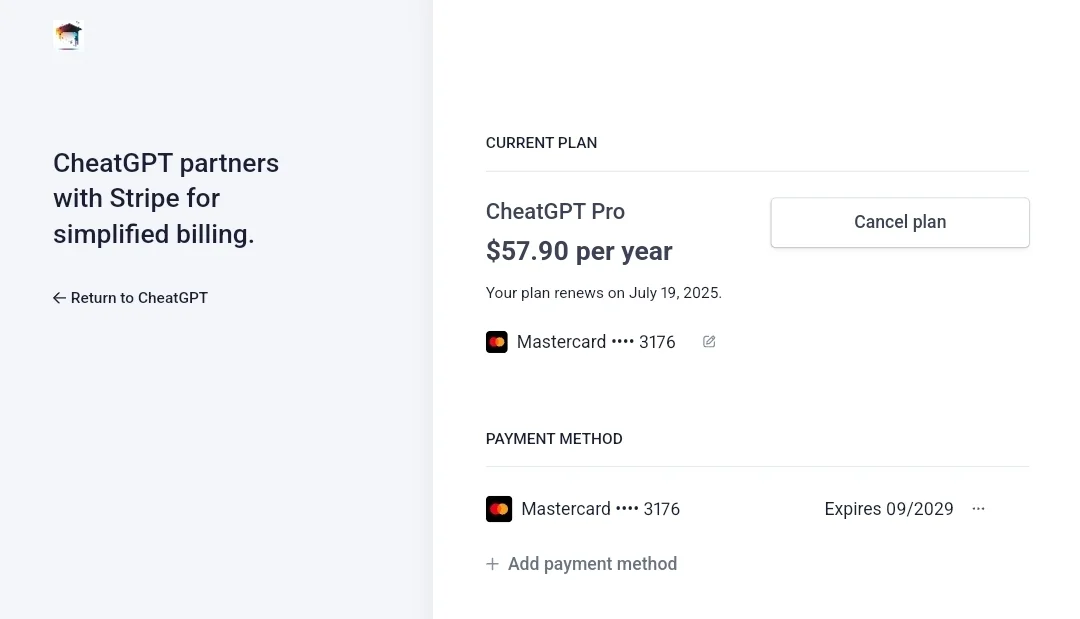Click the Mastercard logo under current plan
Screen dimensions: 1080x619
click(497, 342)
